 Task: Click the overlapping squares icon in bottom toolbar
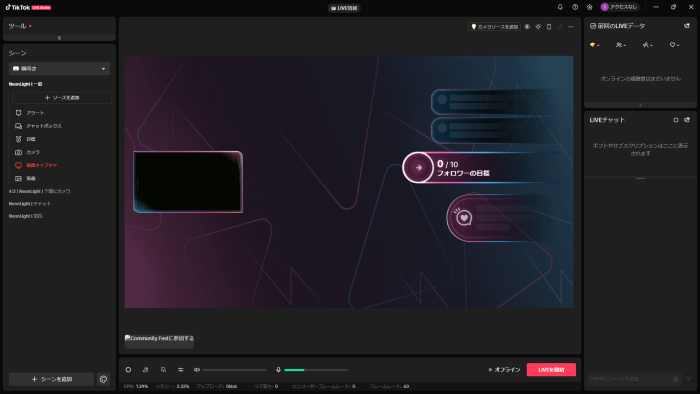coord(163,369)
